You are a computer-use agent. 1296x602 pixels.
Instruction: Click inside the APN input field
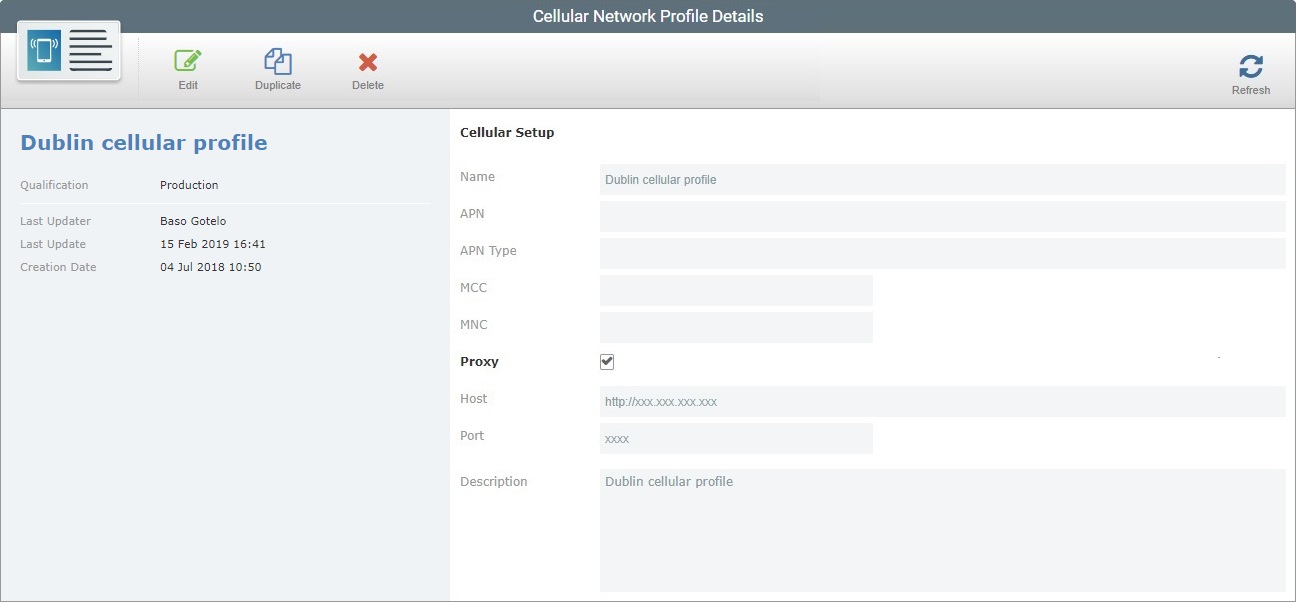(x=940, y=216)
